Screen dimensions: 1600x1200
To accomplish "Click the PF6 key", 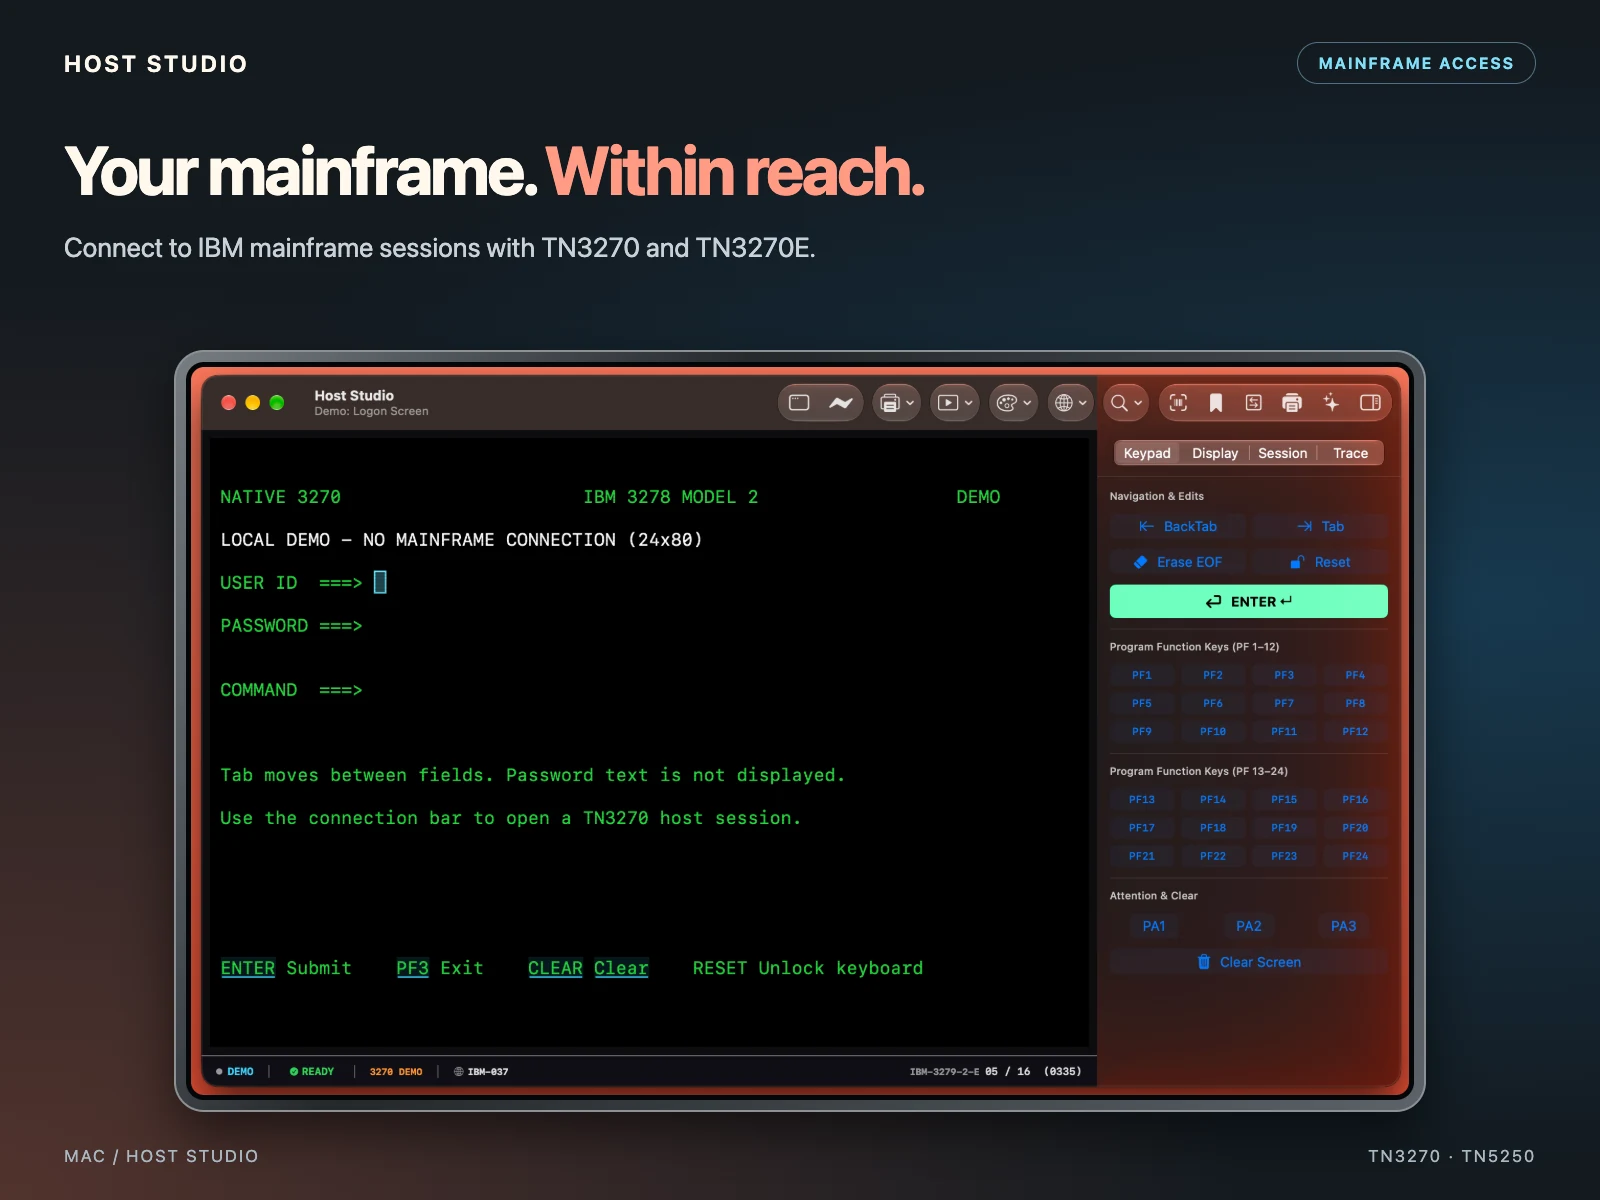I will point(1213,703).
